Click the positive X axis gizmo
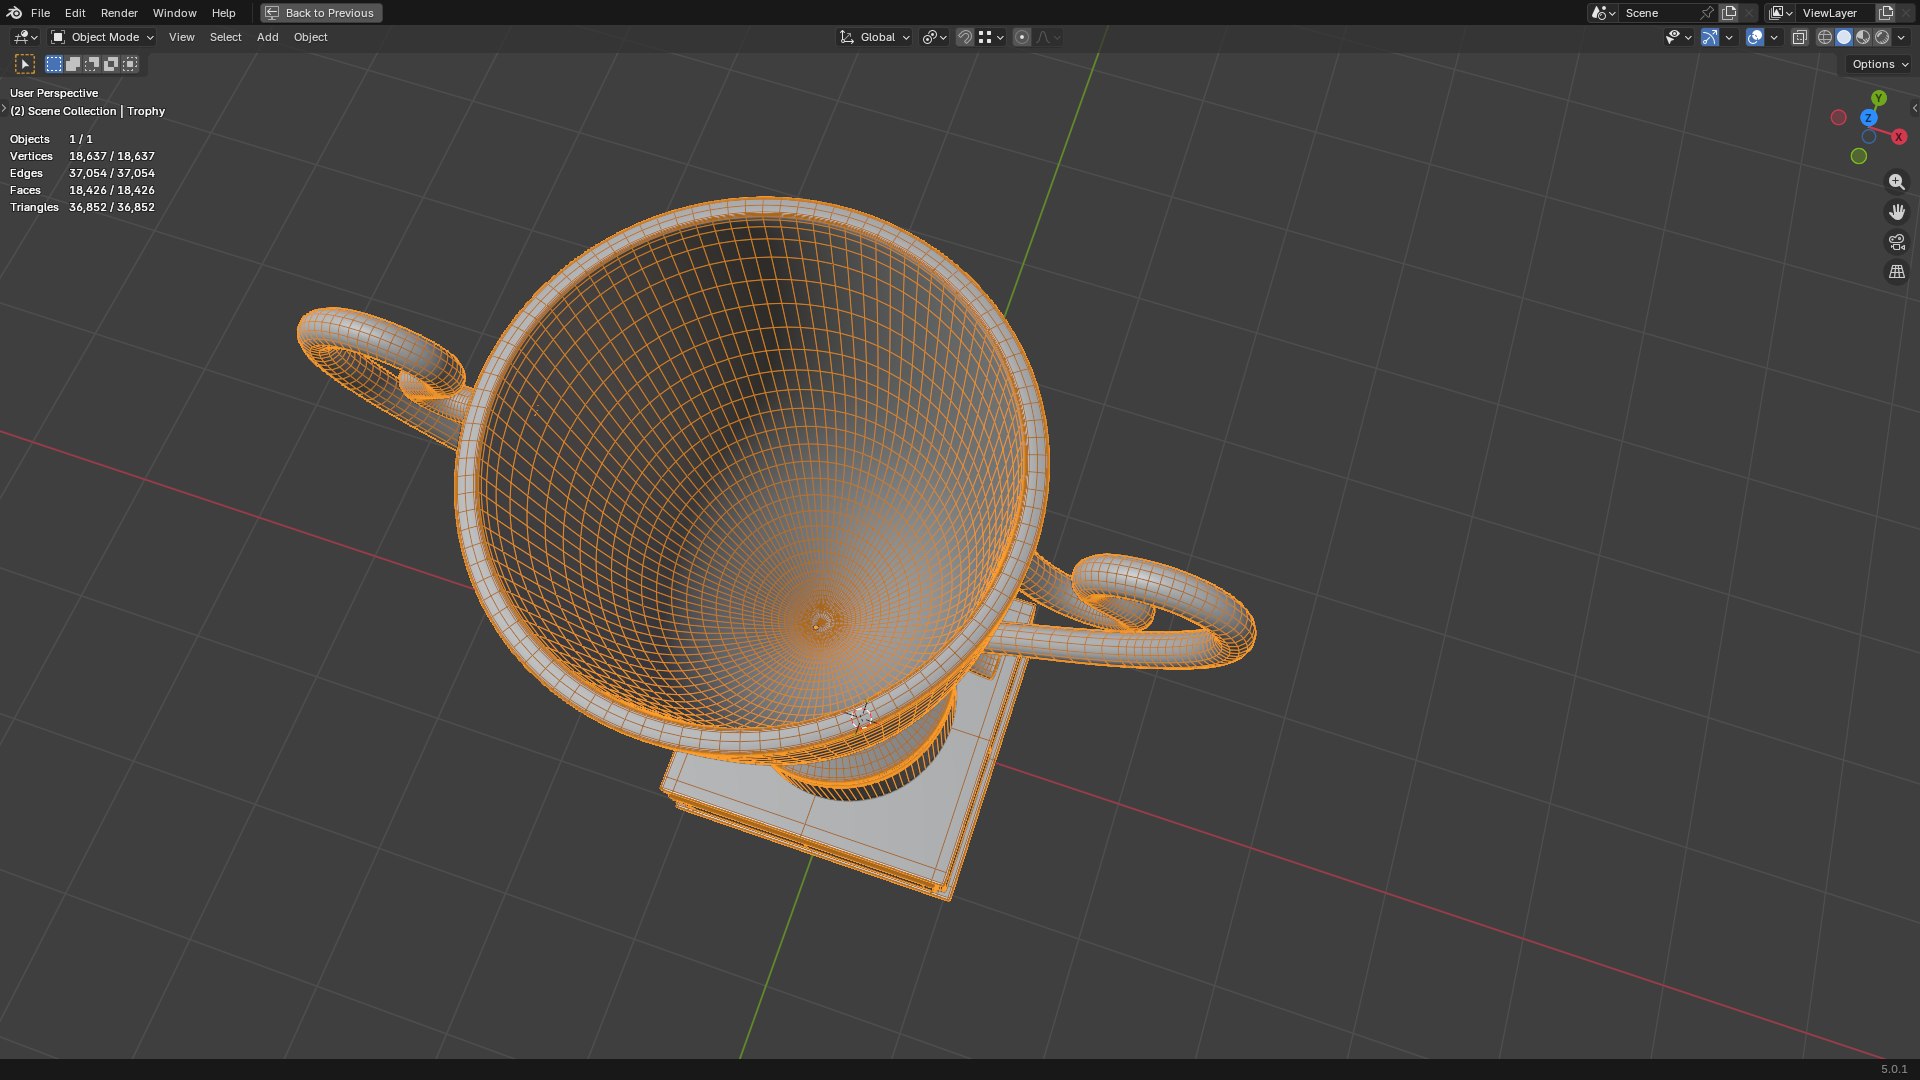The height and width of the screenshot is (1080, 1920). [1898, 137]
